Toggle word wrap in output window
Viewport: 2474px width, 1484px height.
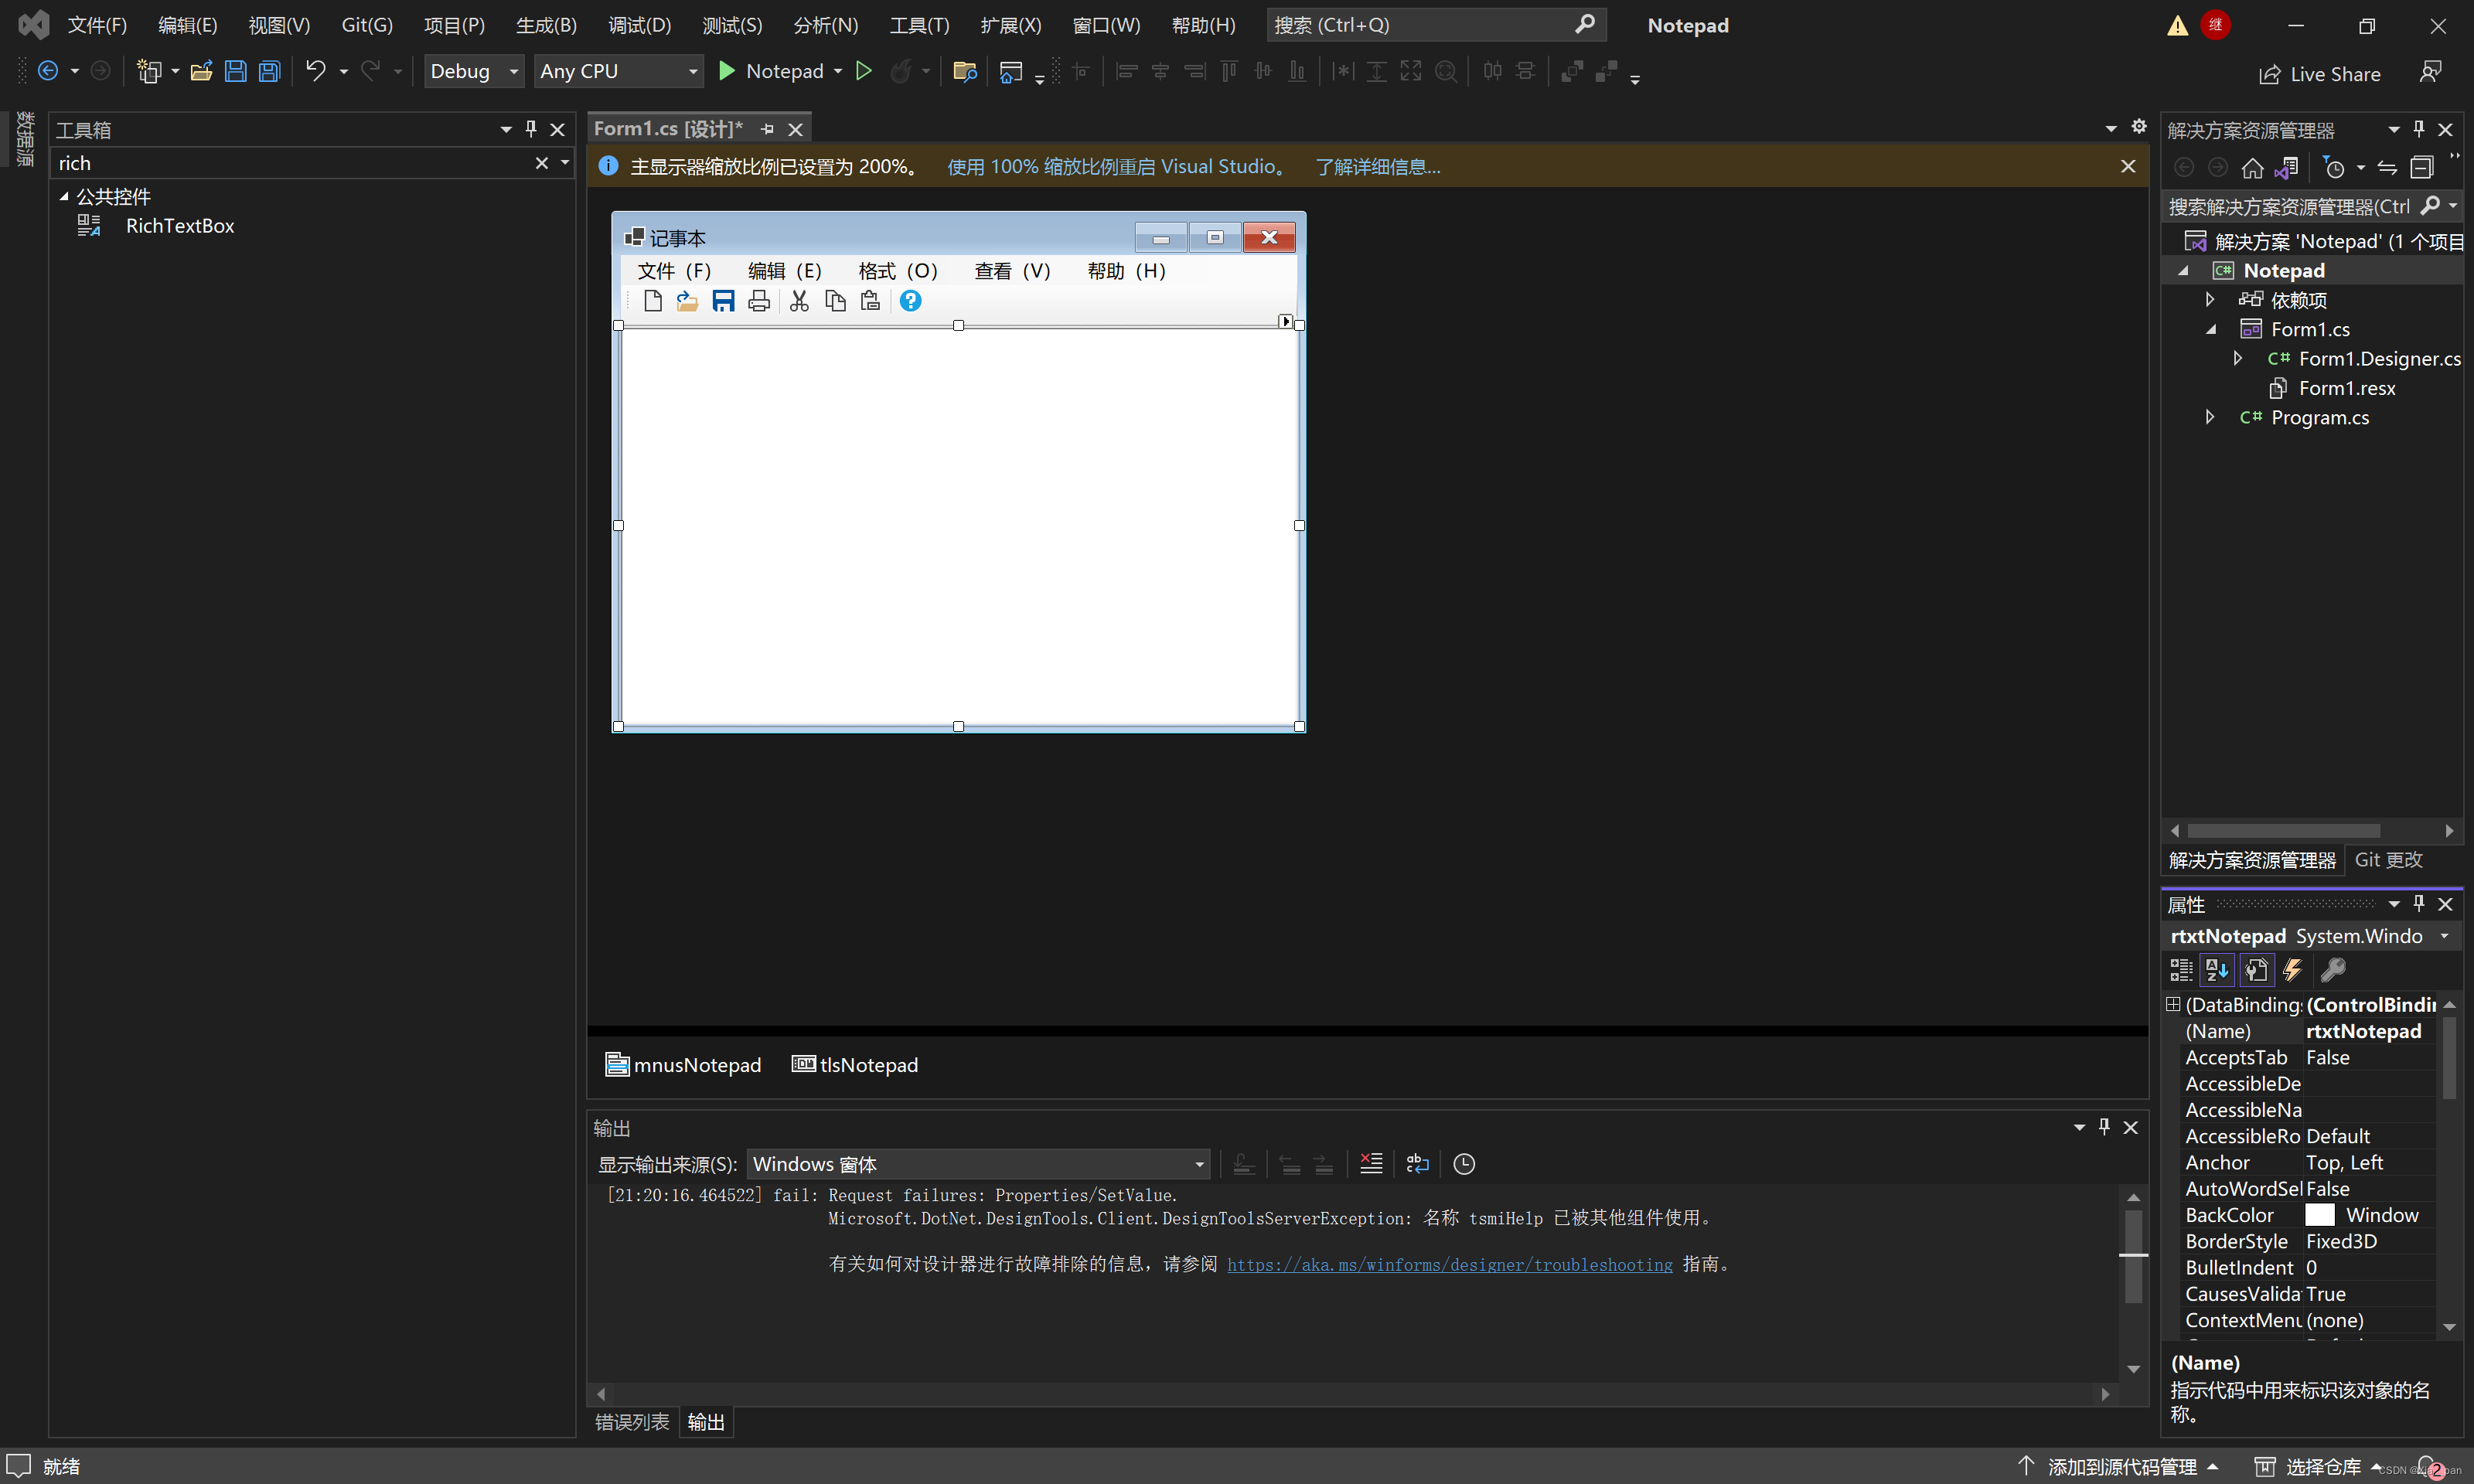pyautogui.click(x=1417, y=1164)
